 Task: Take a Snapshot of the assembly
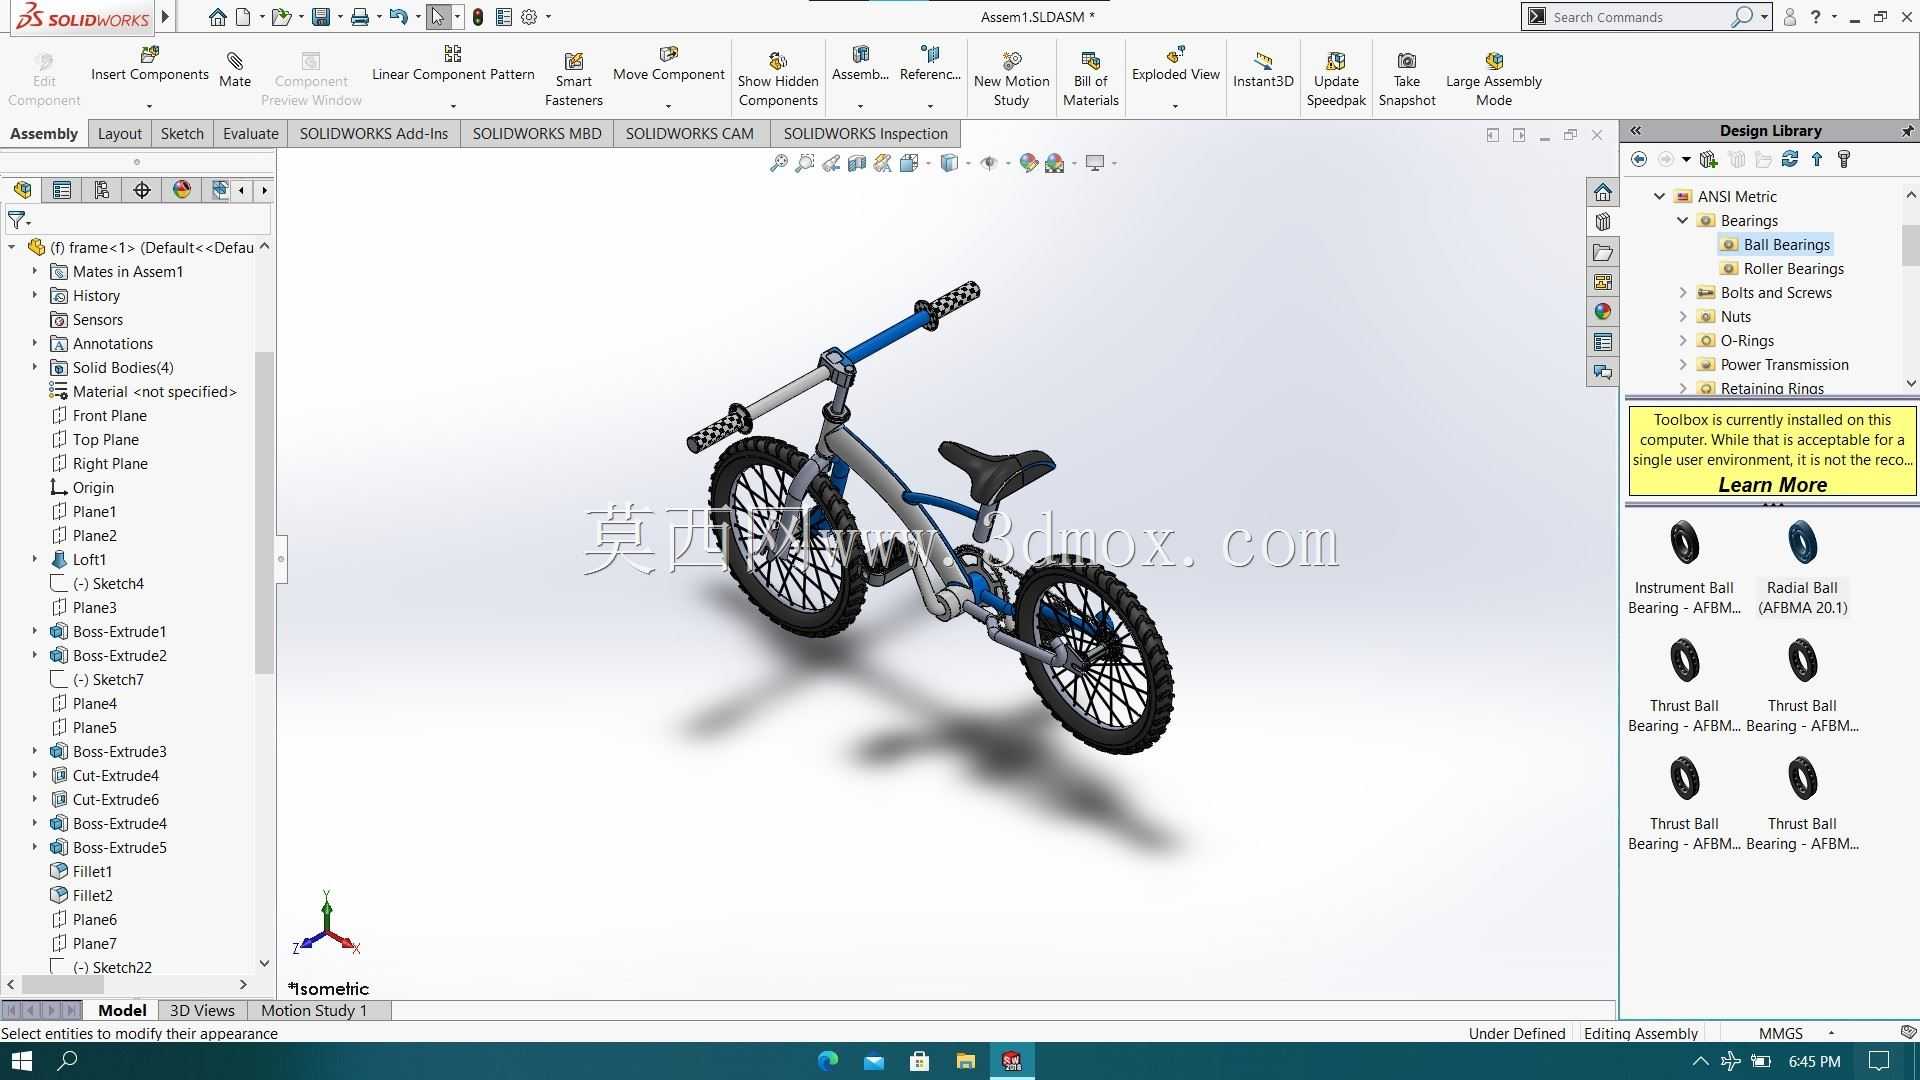click(1407, 61)
